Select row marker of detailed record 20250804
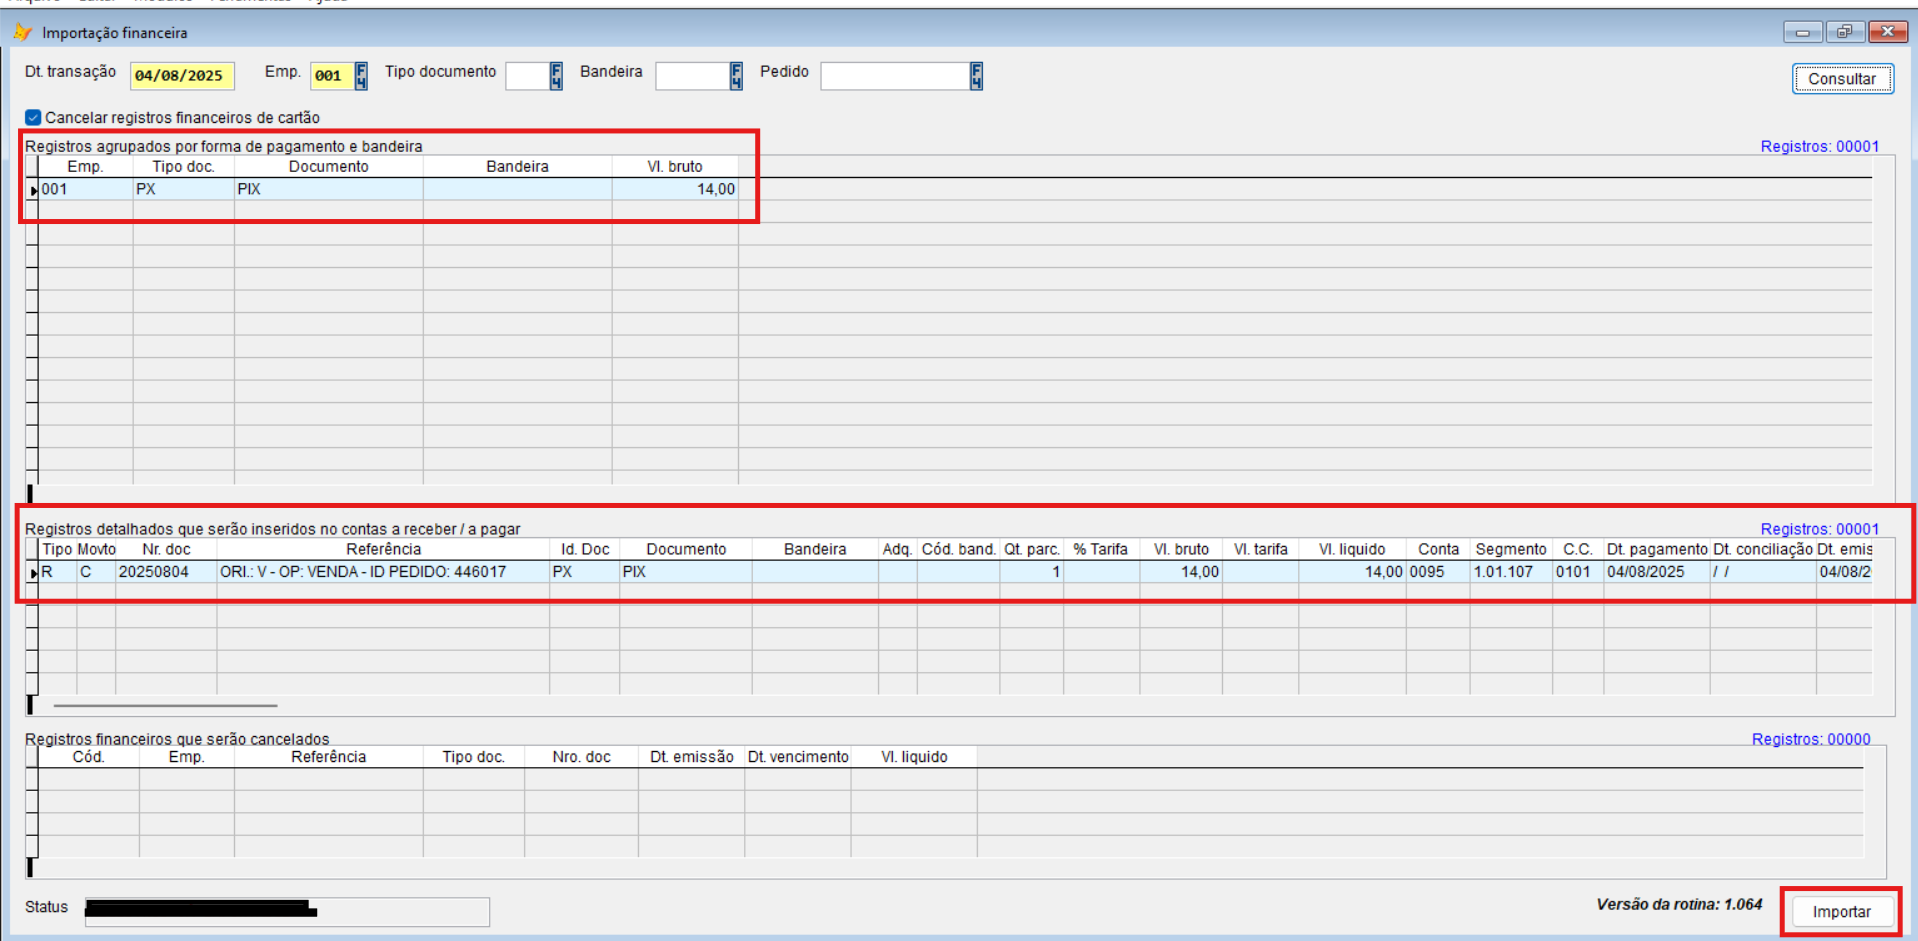This screenshot has width=1918, height=941. click(x=33, y=573)
